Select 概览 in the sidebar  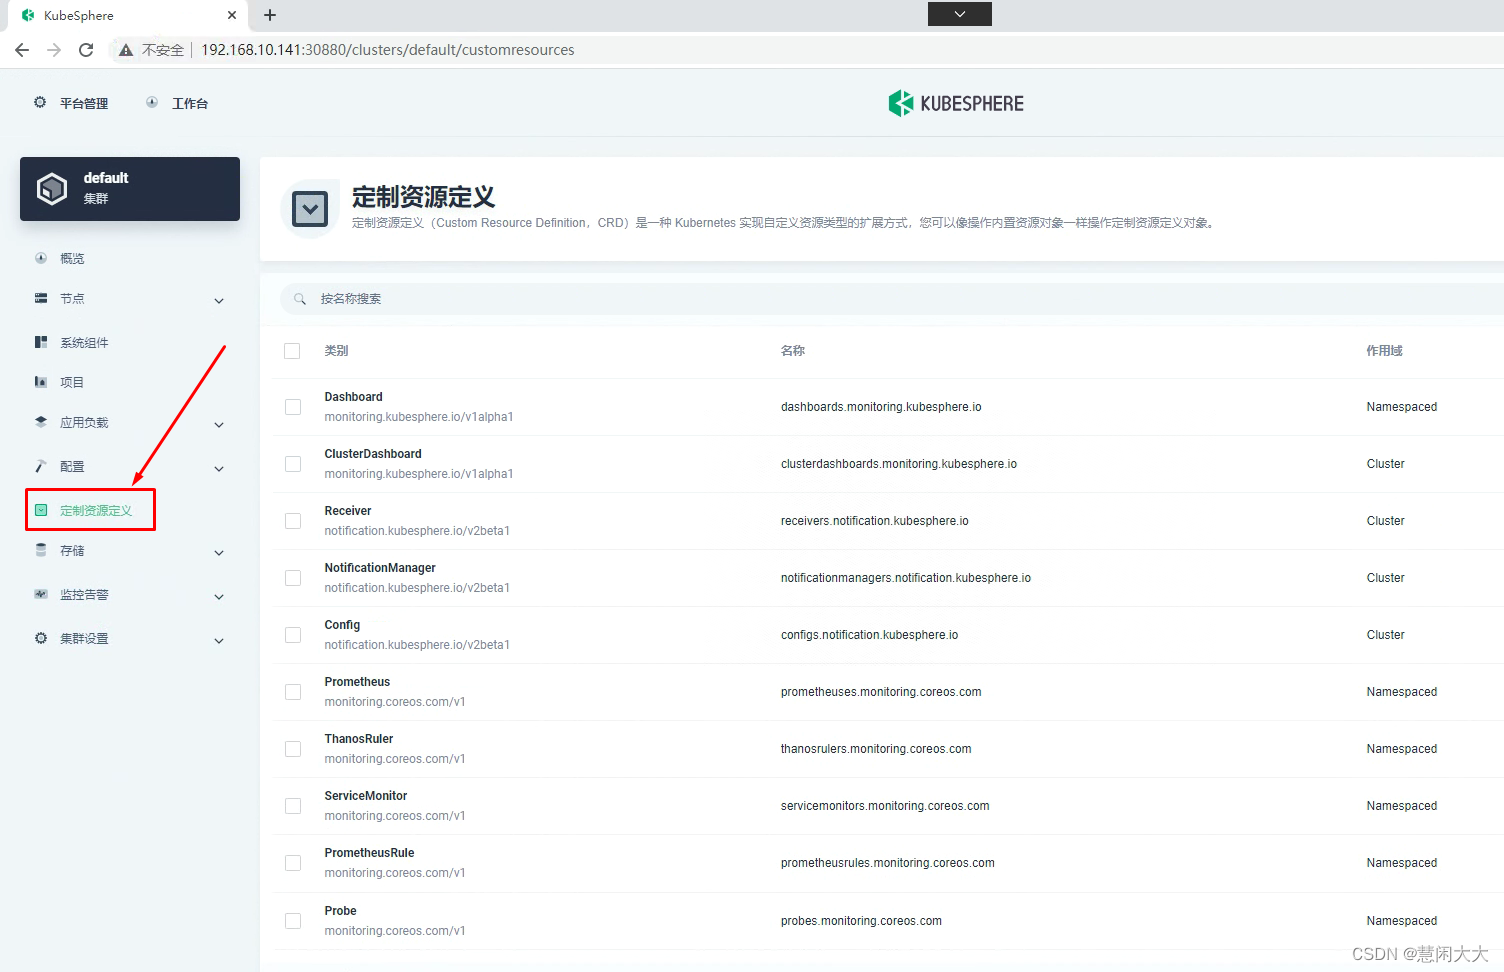[x=72, y=258]
